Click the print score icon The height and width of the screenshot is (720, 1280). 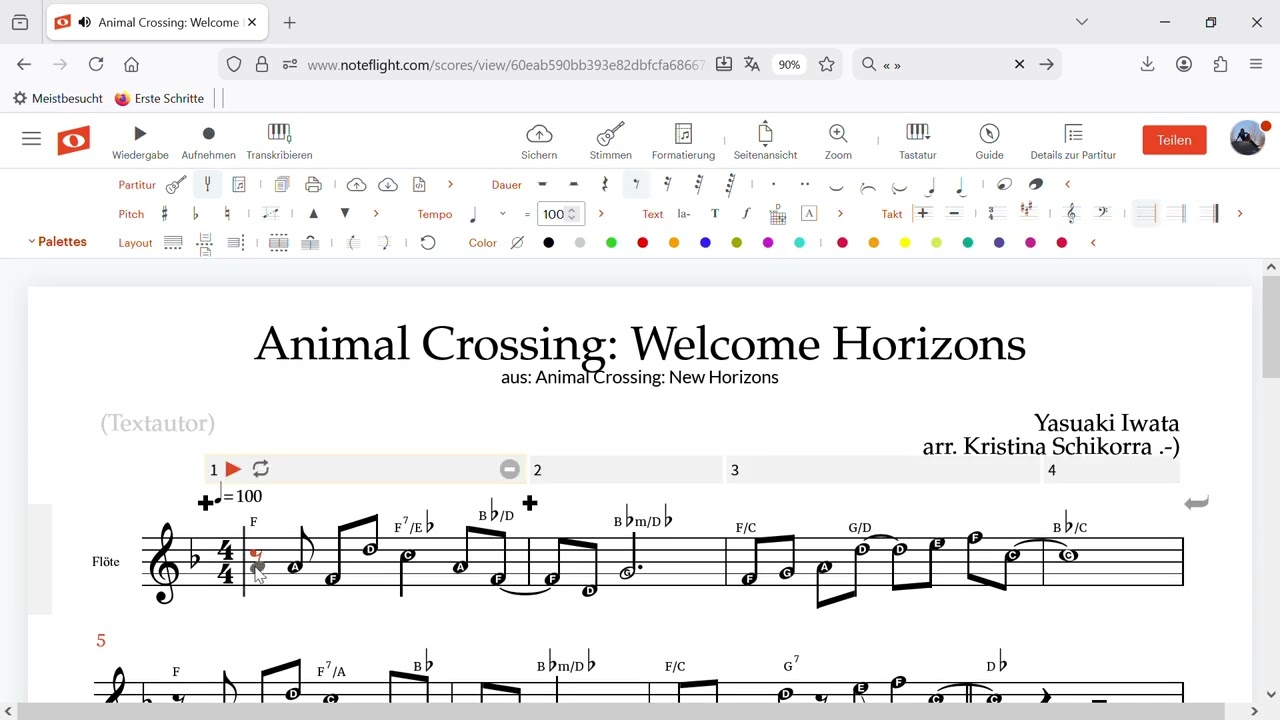tap(313, 185)
